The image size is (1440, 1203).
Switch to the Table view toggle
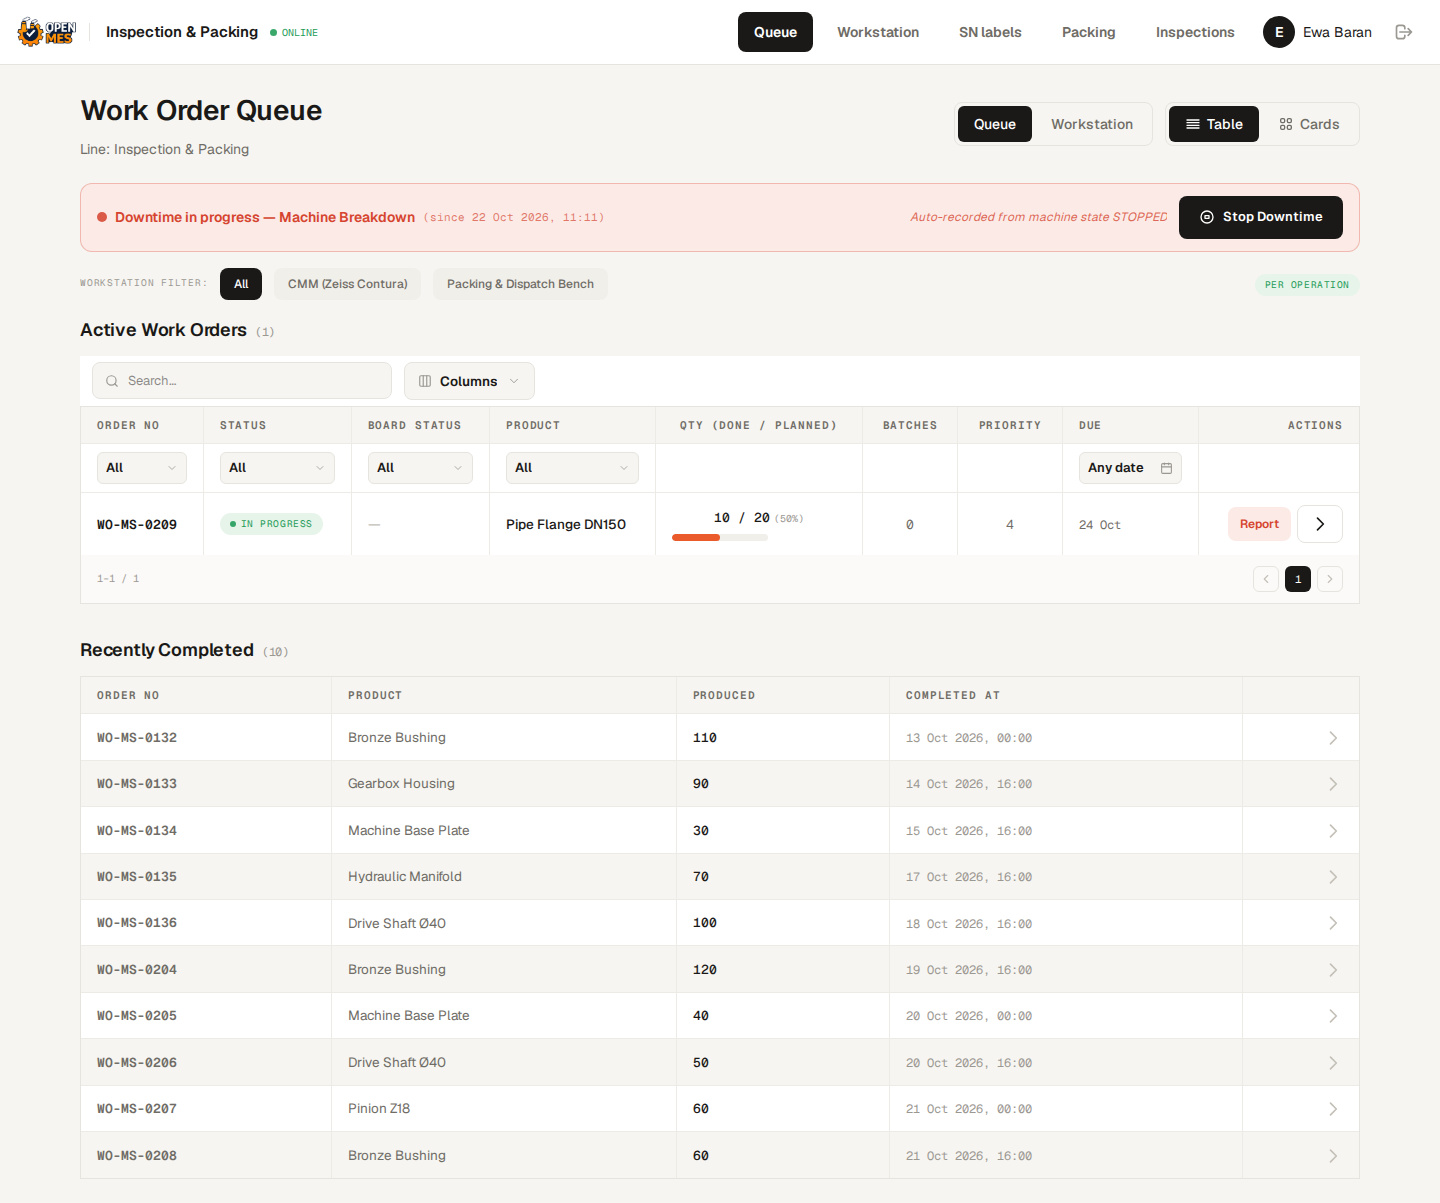pyautogui.click(x=1214, y=124)
